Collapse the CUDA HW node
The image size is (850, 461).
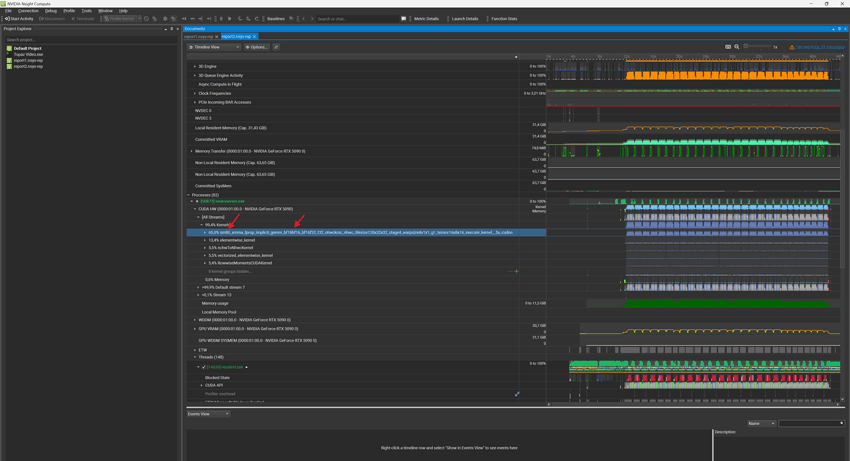(195, 209)
